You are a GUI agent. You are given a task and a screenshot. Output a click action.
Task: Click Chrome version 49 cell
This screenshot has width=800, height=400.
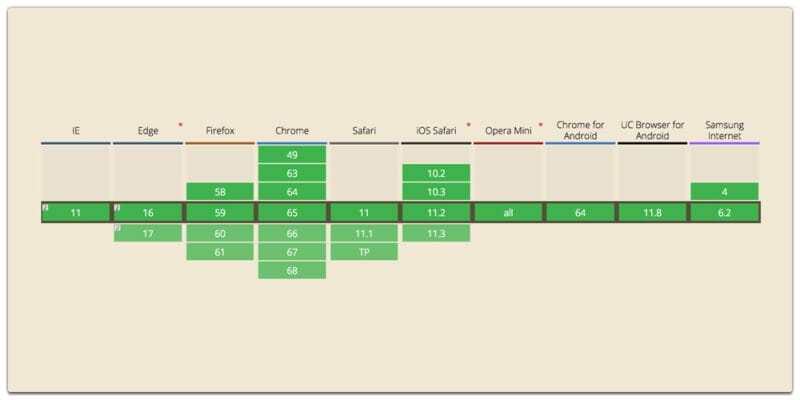tap(292, 155)
